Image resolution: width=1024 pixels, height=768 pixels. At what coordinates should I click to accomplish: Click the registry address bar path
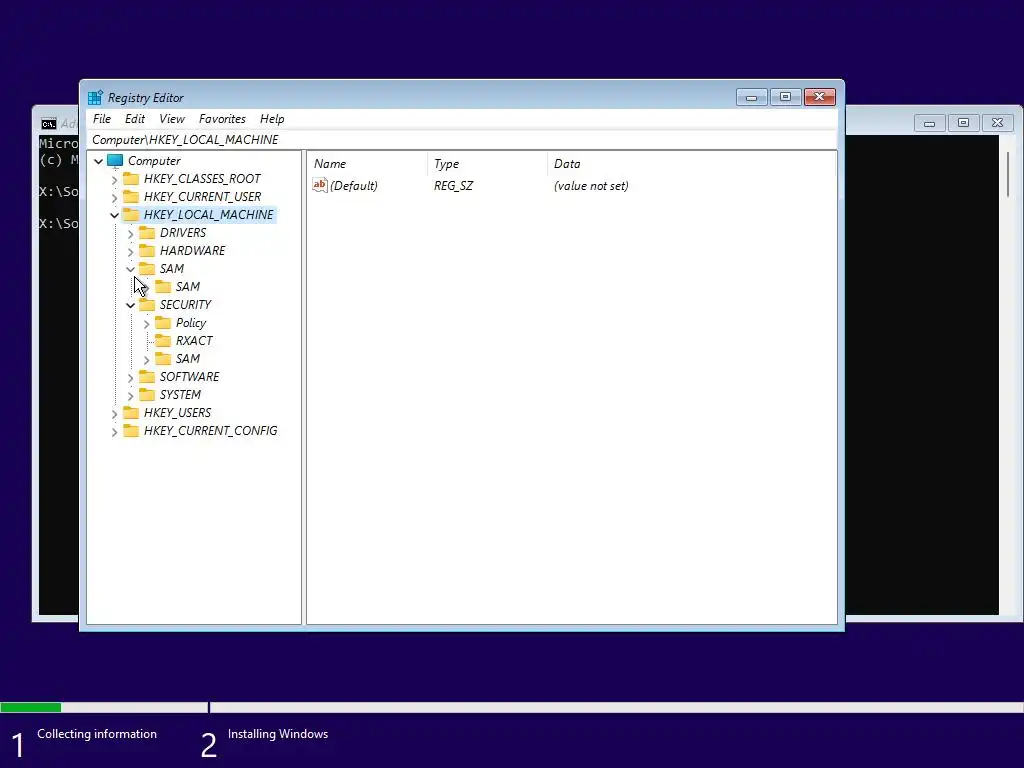click(x=462, y=140)
